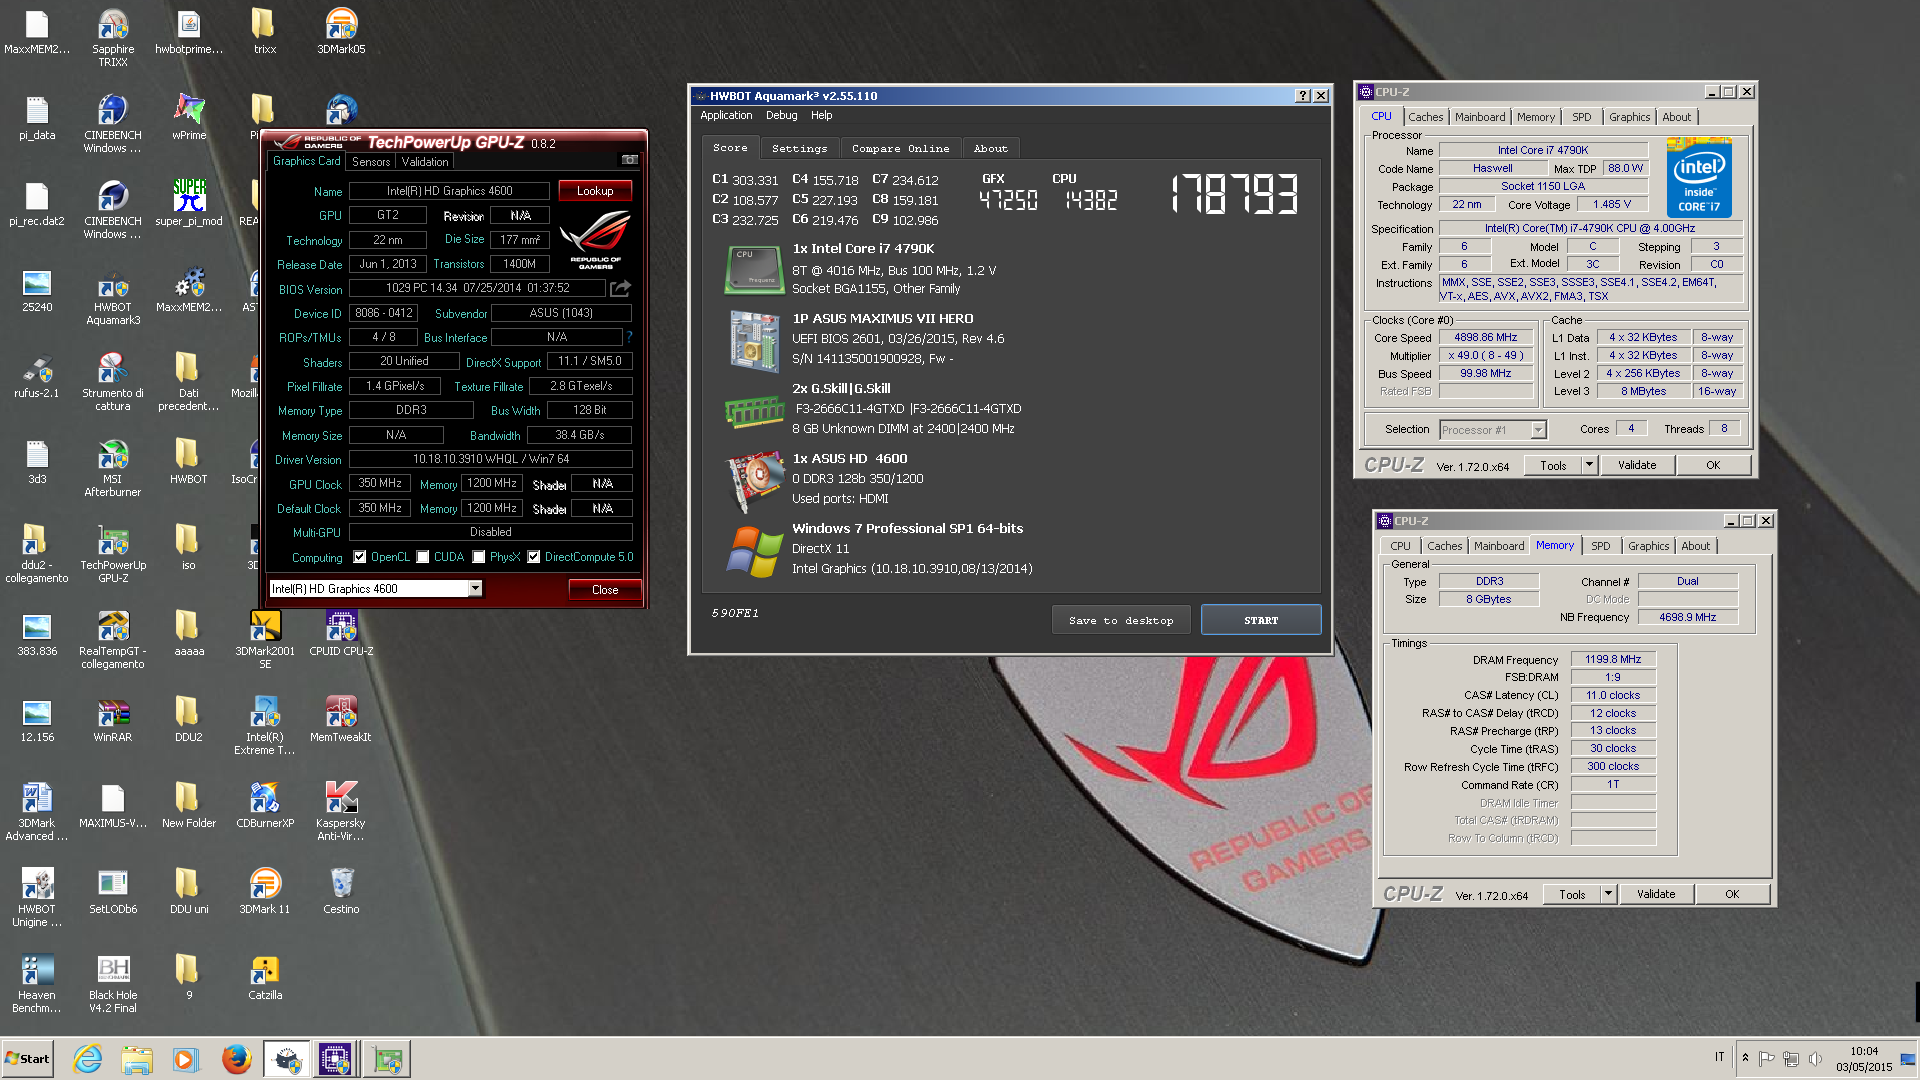The width and height of the screenshot is (1920, 1080).
Task: Show hidden system tray icons
Action: (1745, 1058)
